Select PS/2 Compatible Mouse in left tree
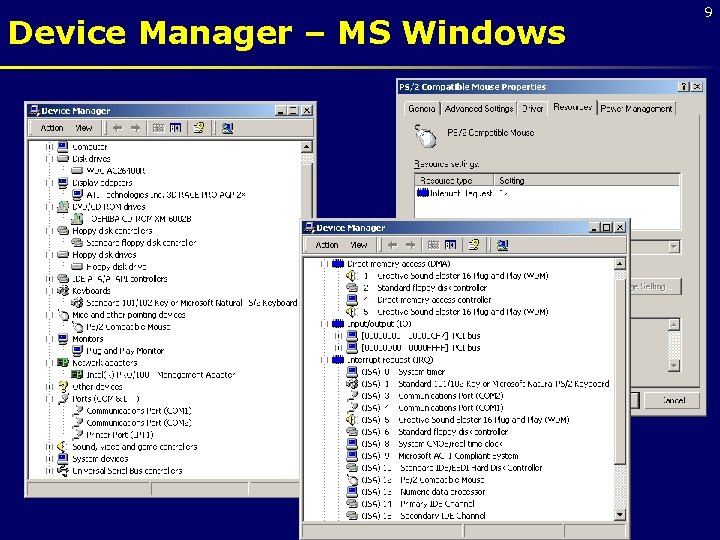 click(128, 327)
